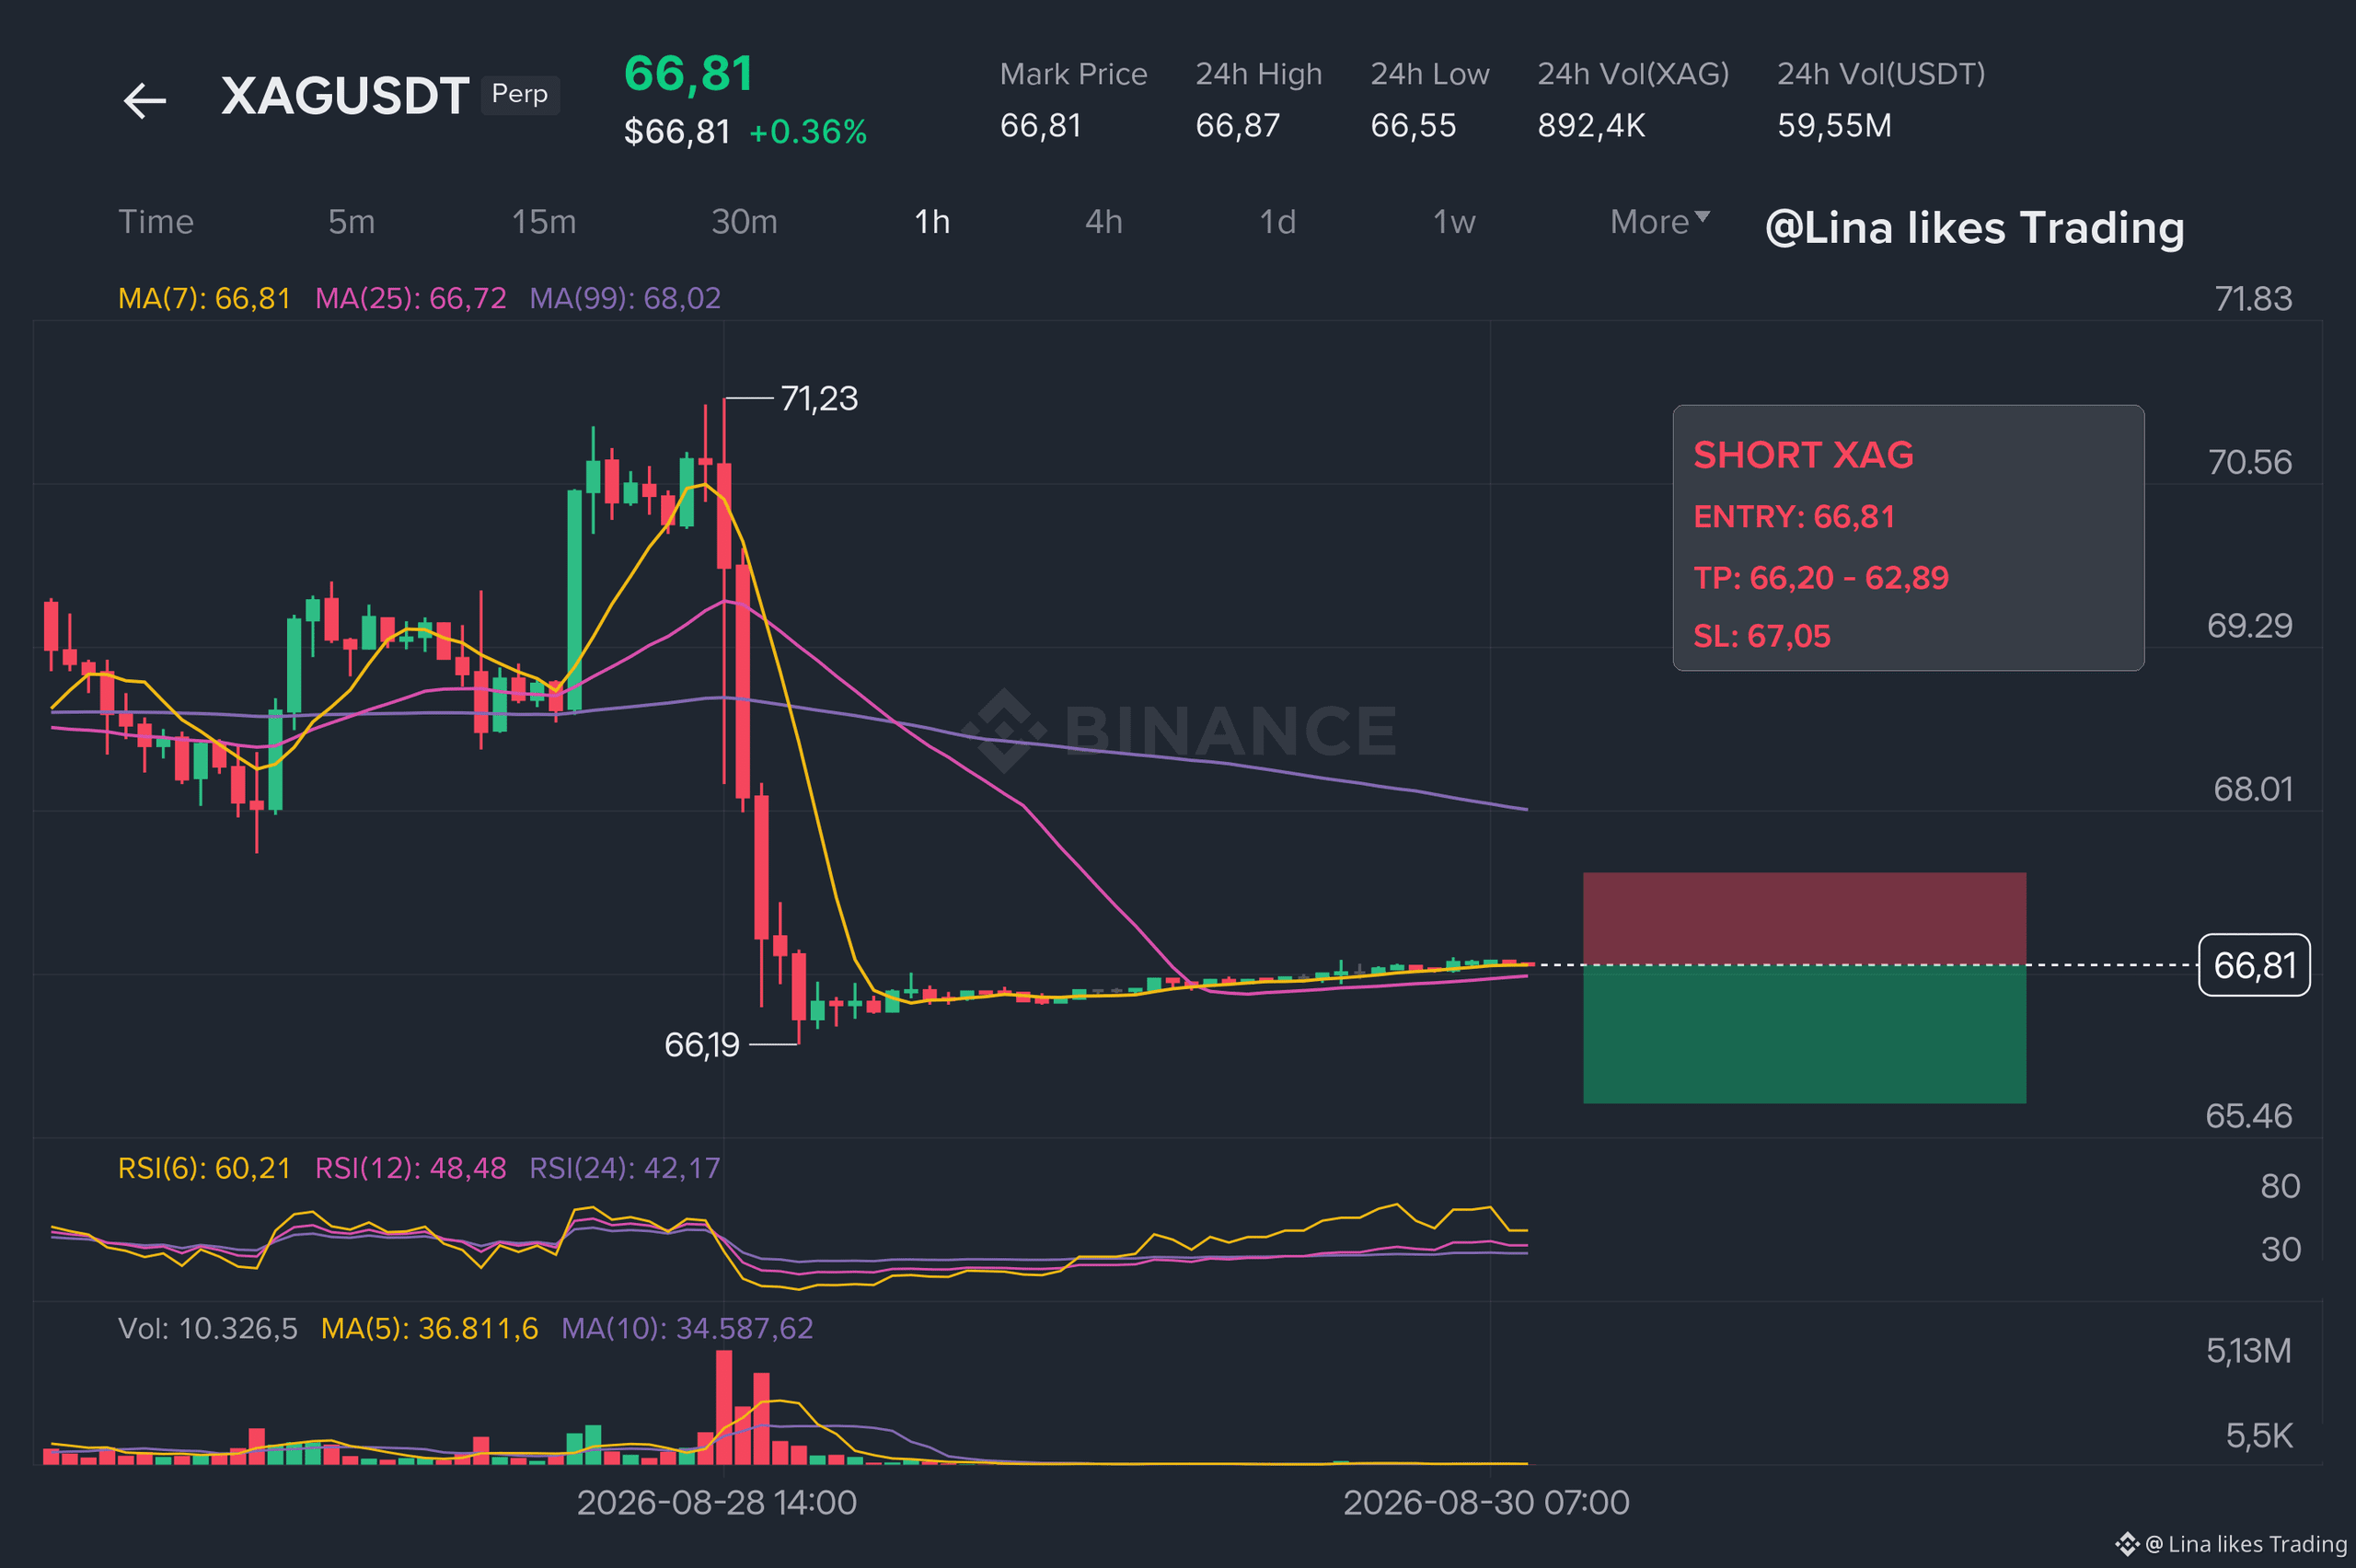Open the XAGUSDT symbol selector

(345, 96)
